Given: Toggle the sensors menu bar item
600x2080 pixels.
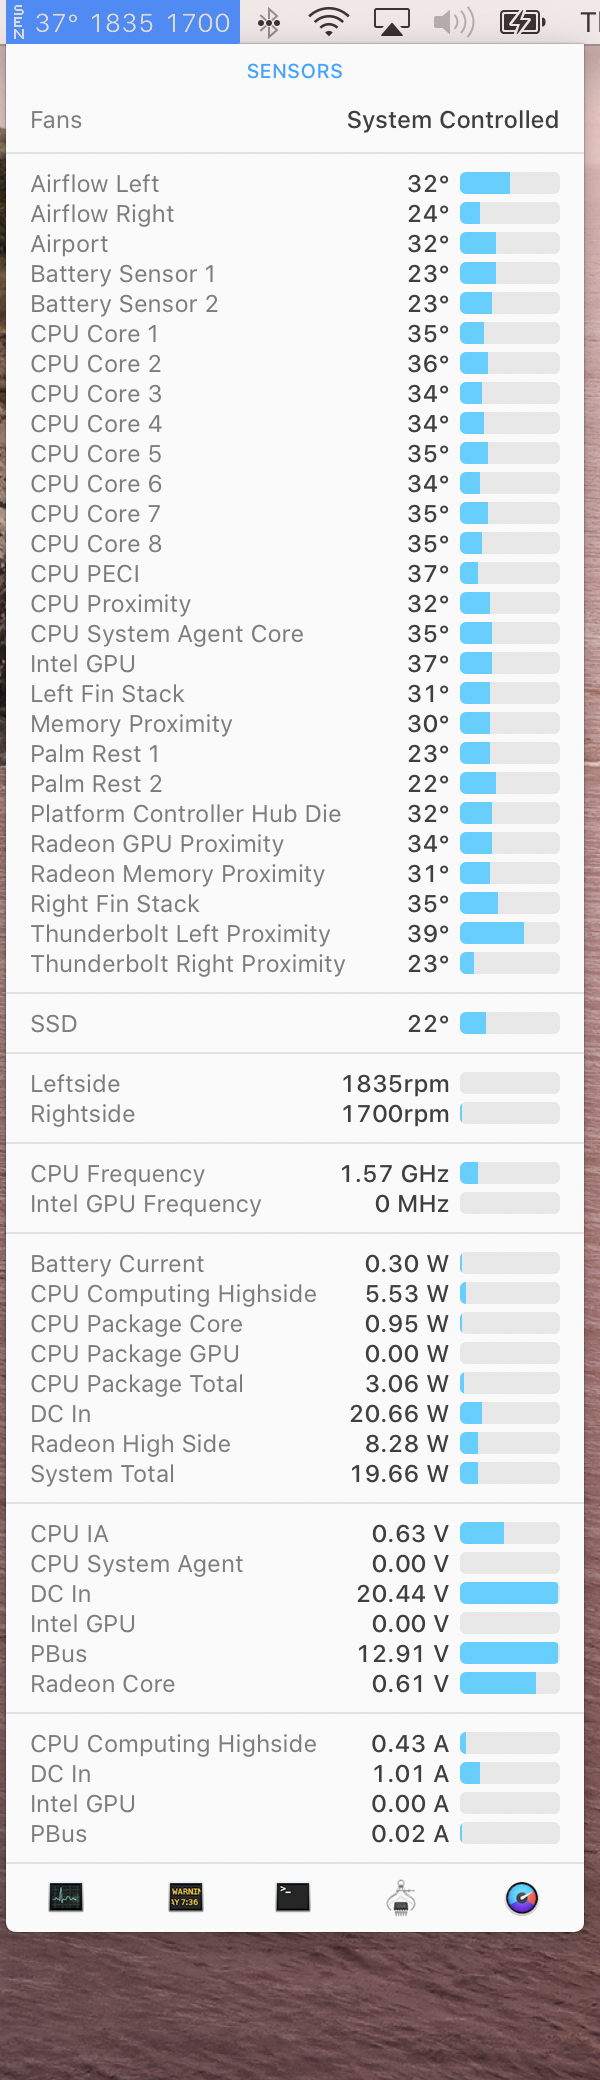Looking at the screenshot, I should point(123,22).
